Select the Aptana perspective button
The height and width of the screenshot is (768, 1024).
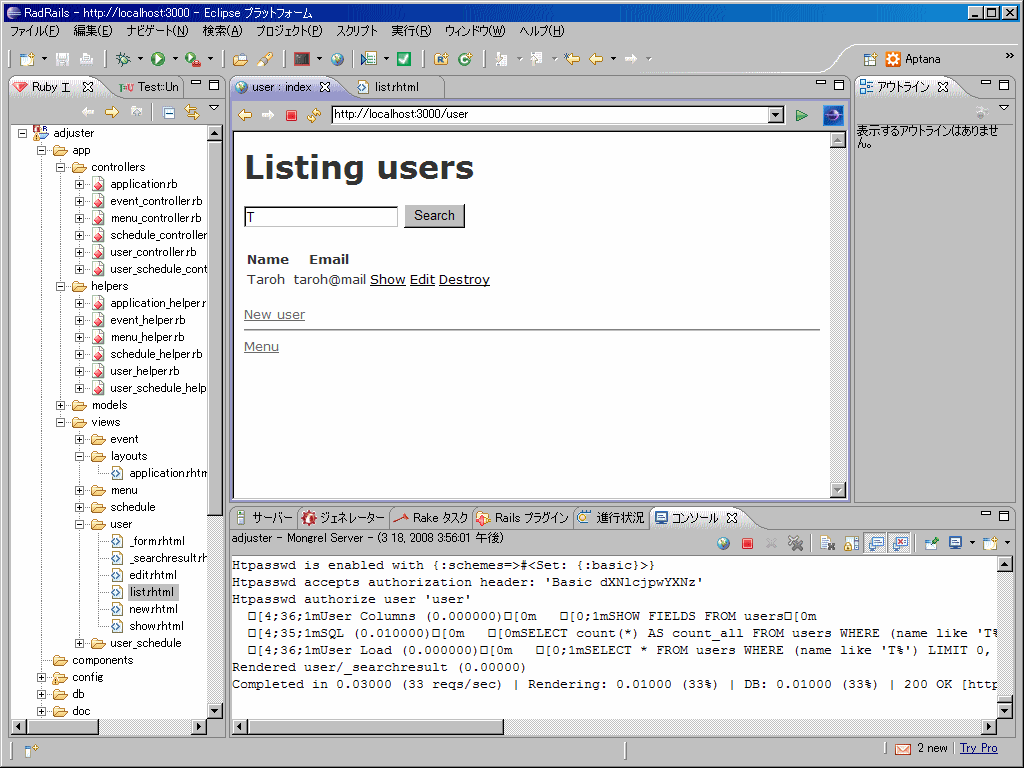pos(914,59)
